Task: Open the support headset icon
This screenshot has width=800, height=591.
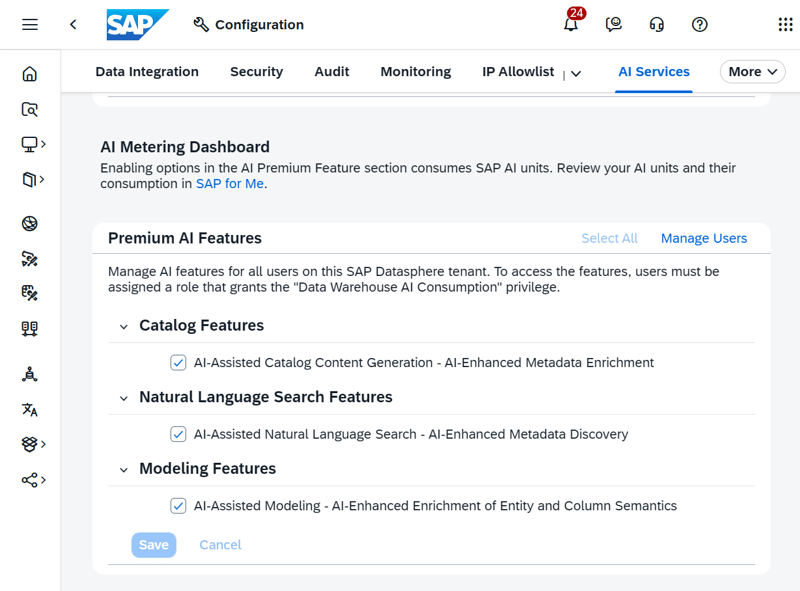Action: [657, 24]
